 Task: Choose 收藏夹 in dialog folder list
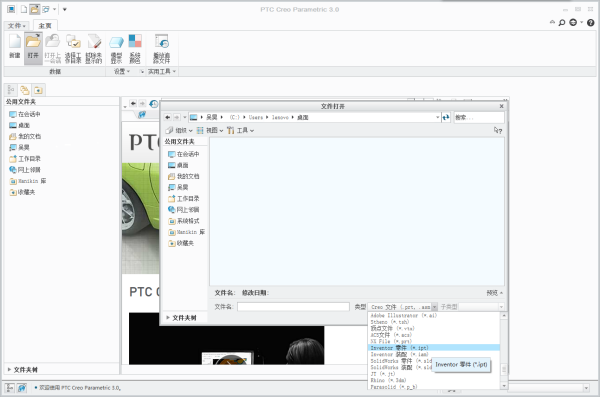pyautogui.click(x=181, y=243)
